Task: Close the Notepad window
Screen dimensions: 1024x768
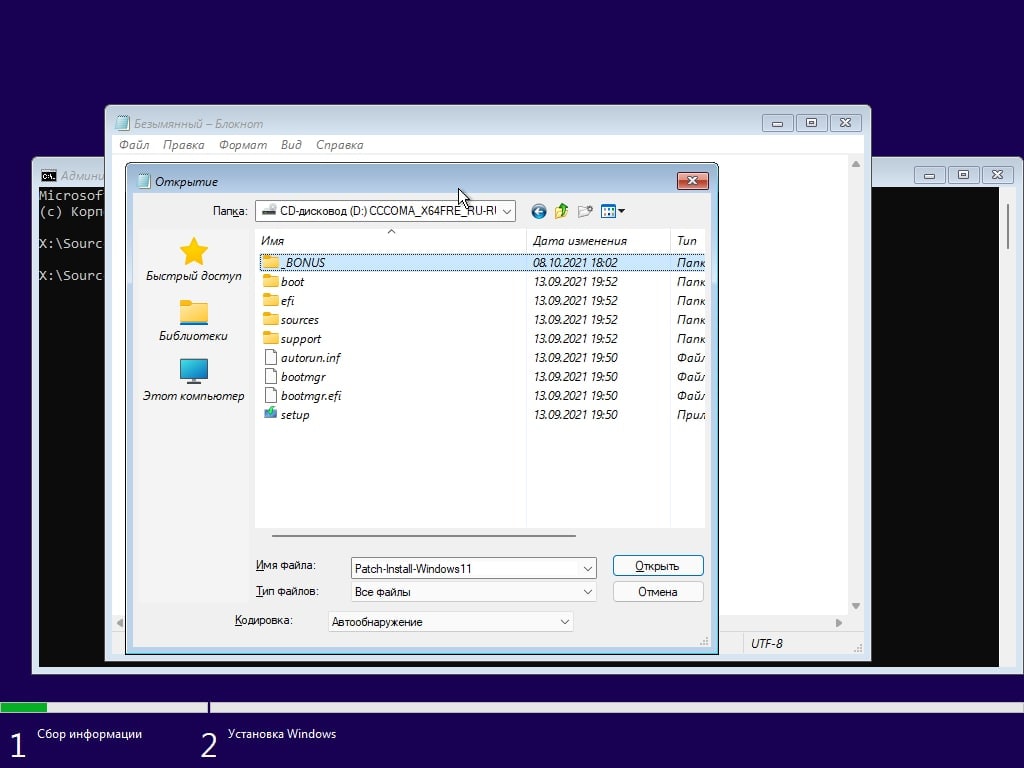Action: coord(845,123)
